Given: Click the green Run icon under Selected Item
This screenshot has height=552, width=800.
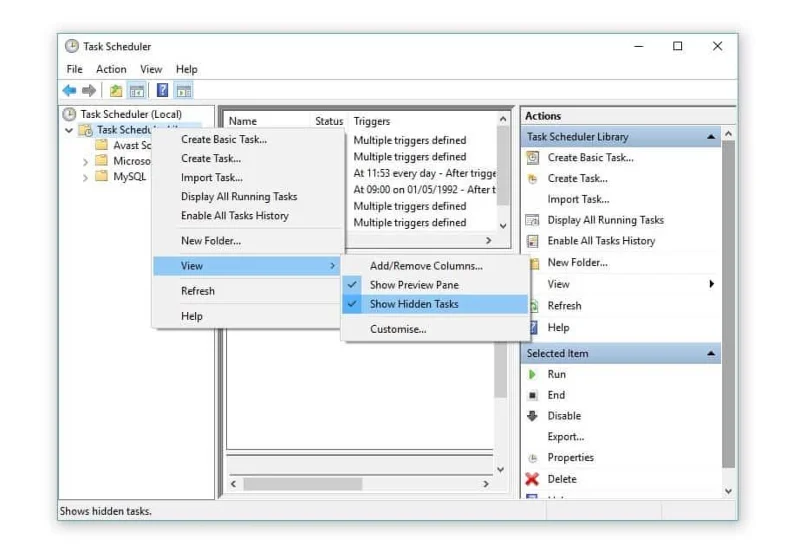Looking at the screenshot, I should coord(532,374).
